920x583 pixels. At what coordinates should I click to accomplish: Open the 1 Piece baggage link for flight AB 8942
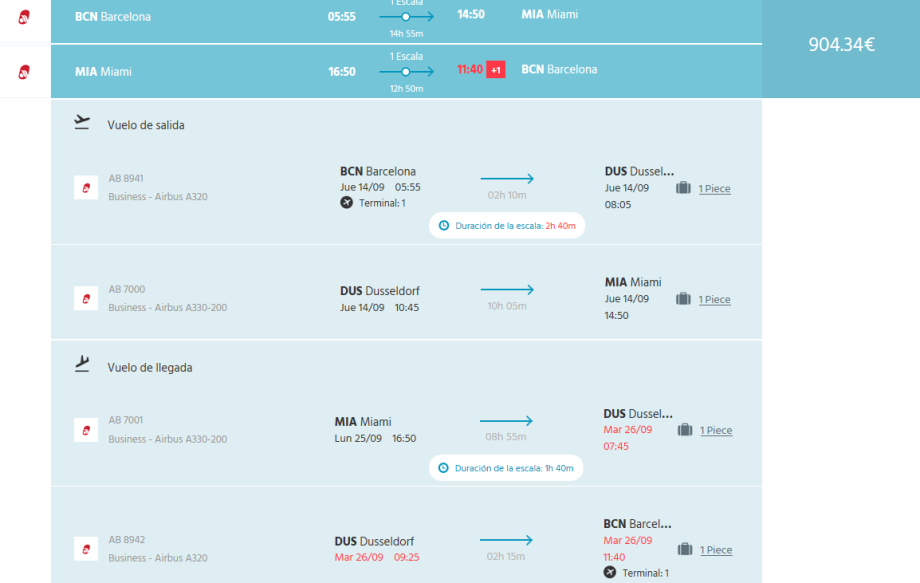(x=715, y=550)
